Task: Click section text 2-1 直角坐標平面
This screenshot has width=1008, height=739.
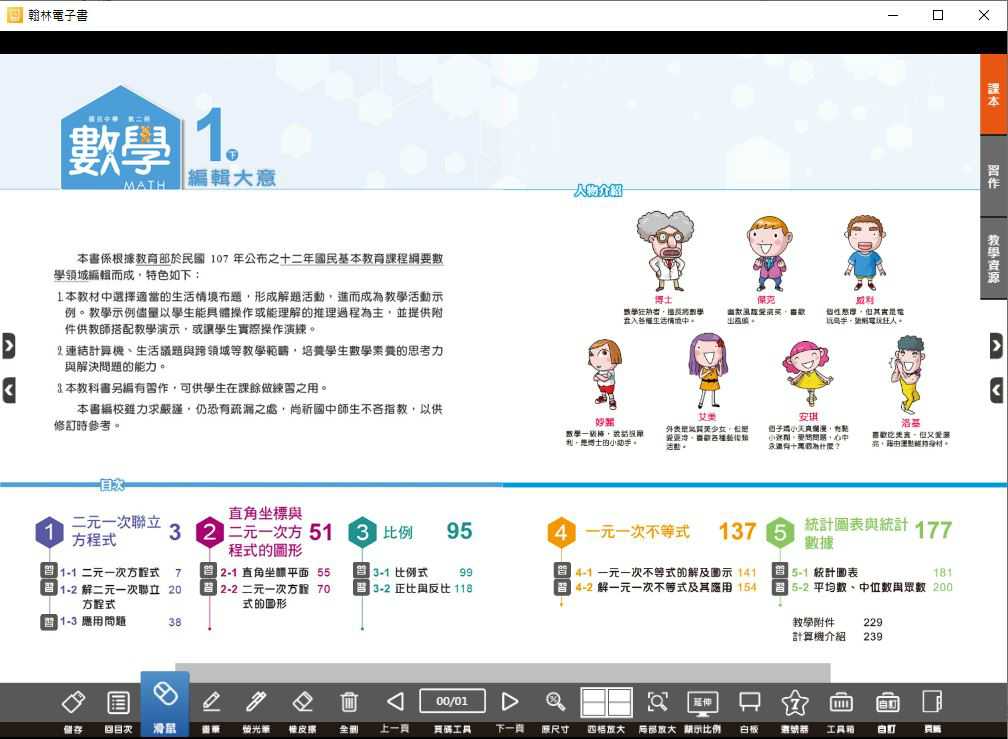Action: coord(275,572)
